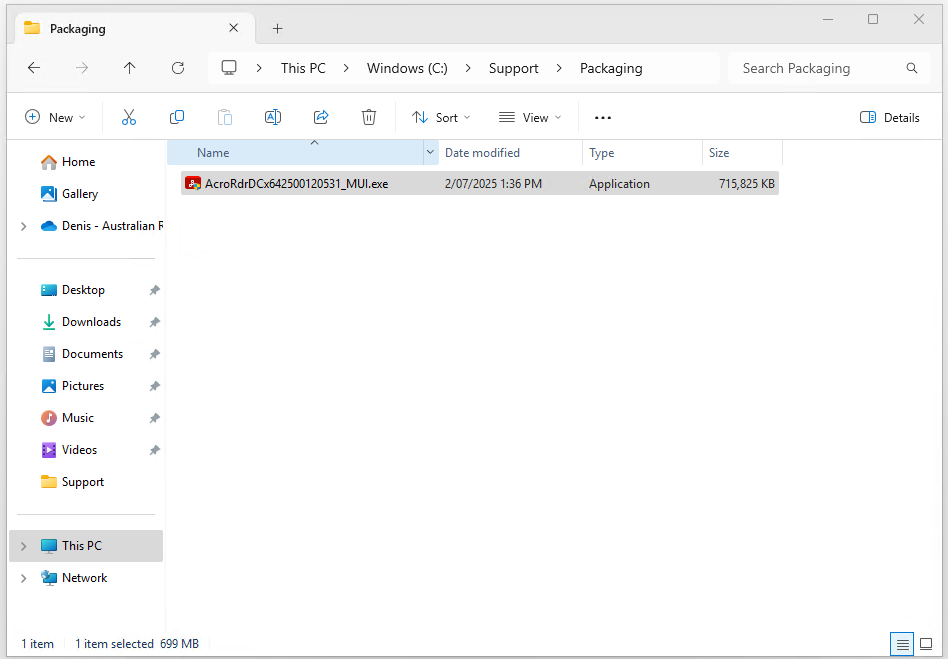Select the AcroRdrDCx642500120531_MUI.exe file
Viewport: 948px width, 659px height.
click(x=296, y=184)
